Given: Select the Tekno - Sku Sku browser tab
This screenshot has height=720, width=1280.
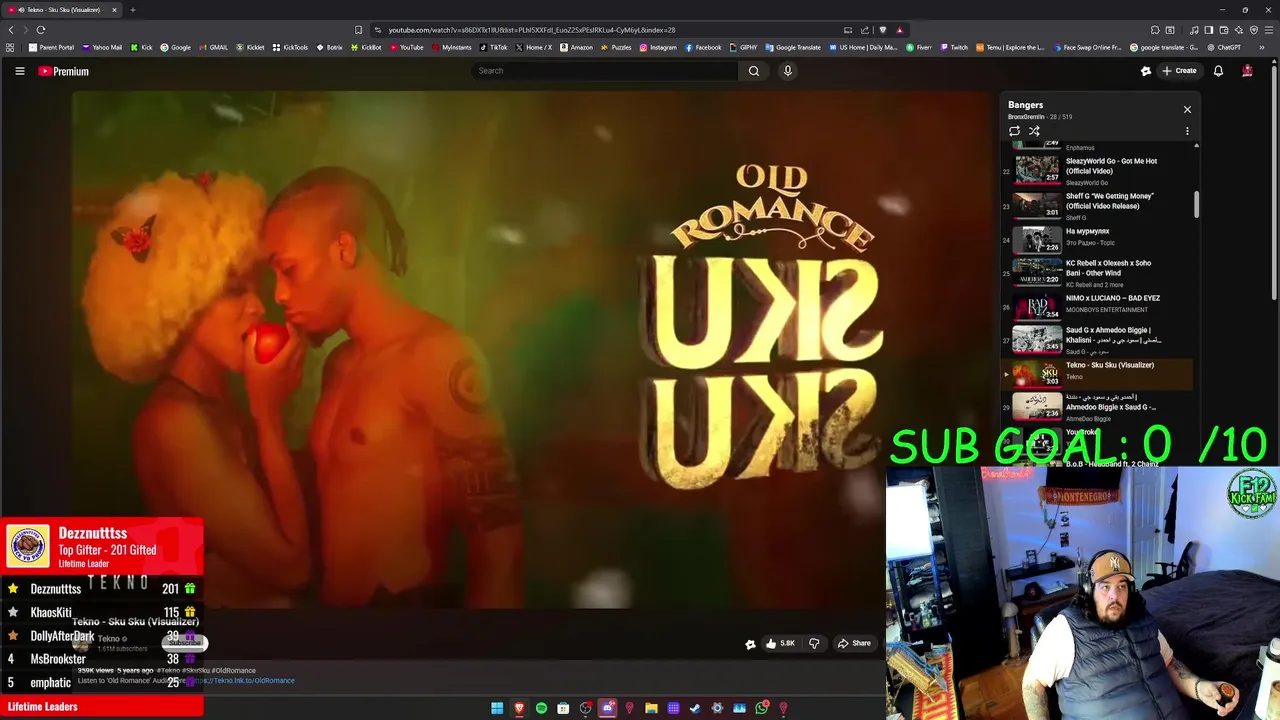Looking at the screenshot, I should coord(62,10).
